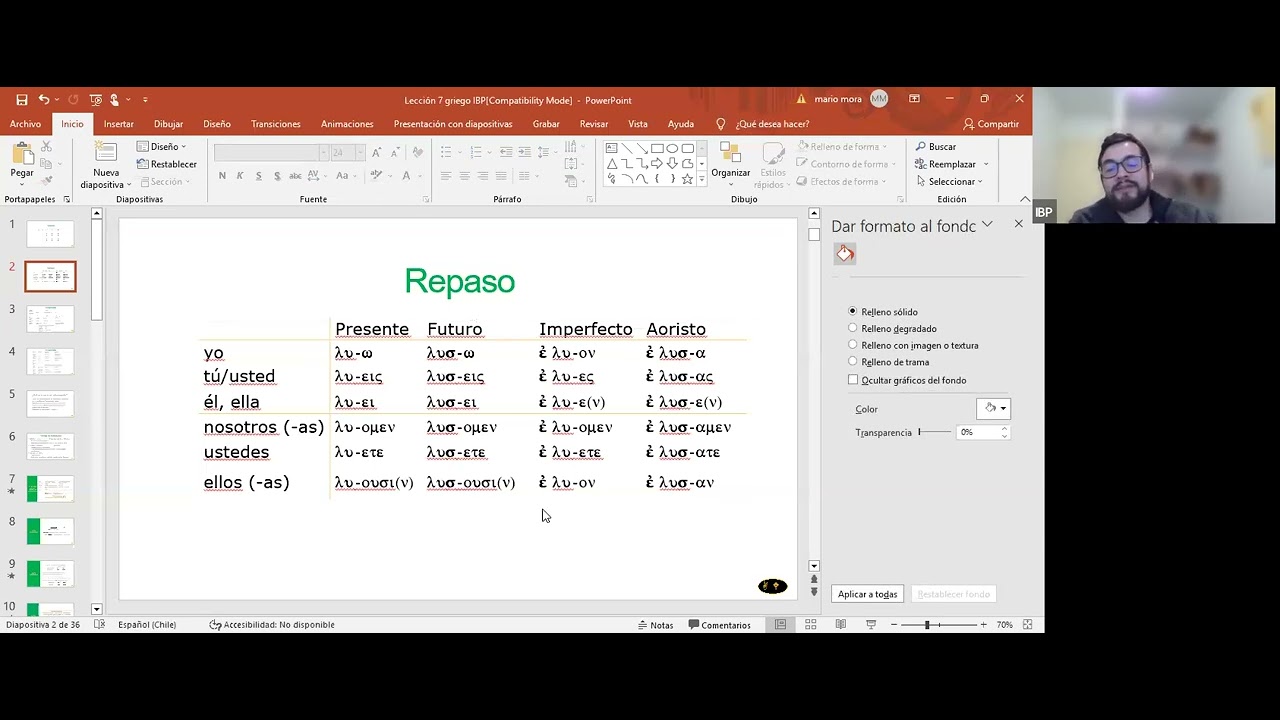
Task: Switch to the Insertar tab
Action: [118, 124]
